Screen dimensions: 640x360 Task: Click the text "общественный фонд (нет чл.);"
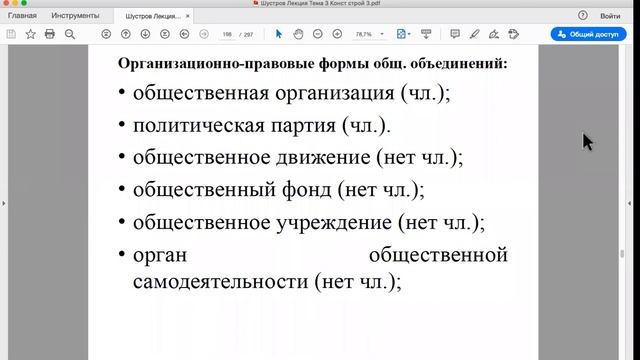coord(279,190)
